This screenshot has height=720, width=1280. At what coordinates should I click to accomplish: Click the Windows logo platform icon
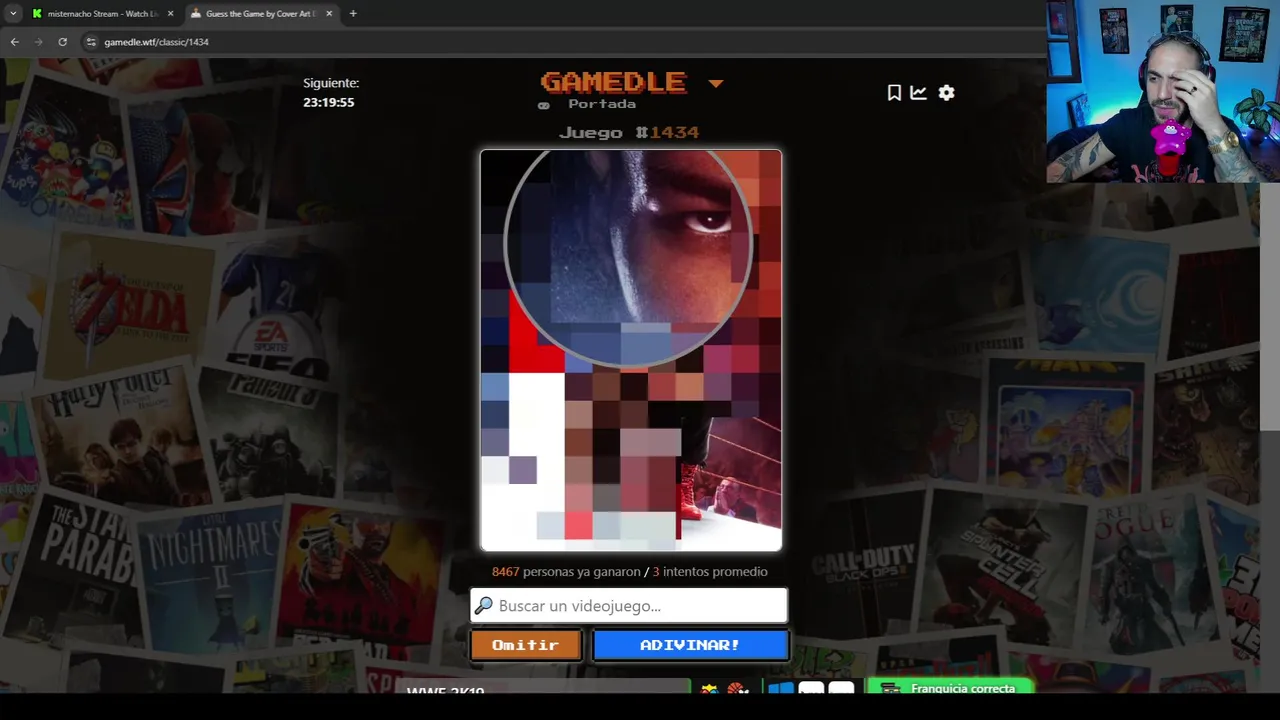(780, 689)
